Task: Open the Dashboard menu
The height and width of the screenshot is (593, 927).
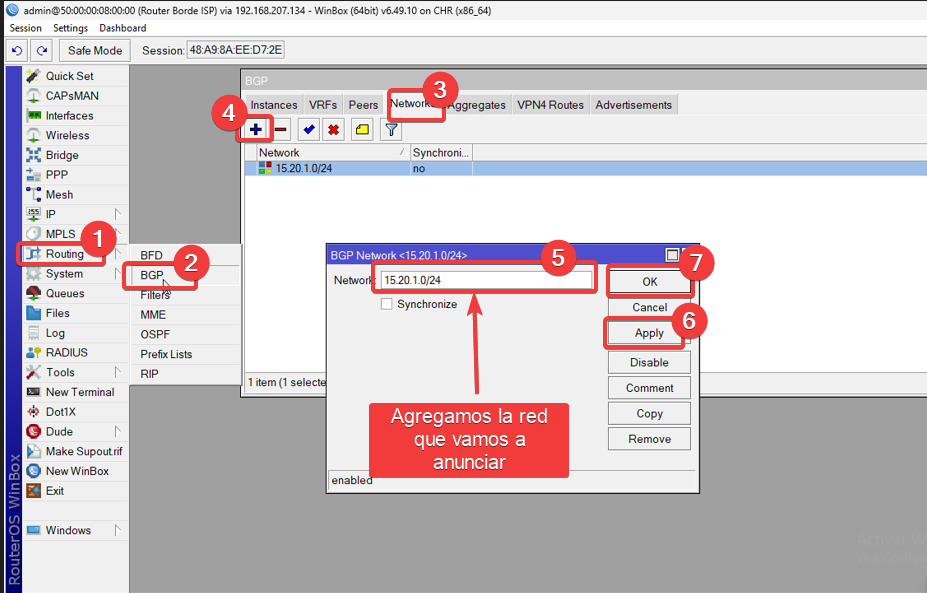Action: (122, 27)
